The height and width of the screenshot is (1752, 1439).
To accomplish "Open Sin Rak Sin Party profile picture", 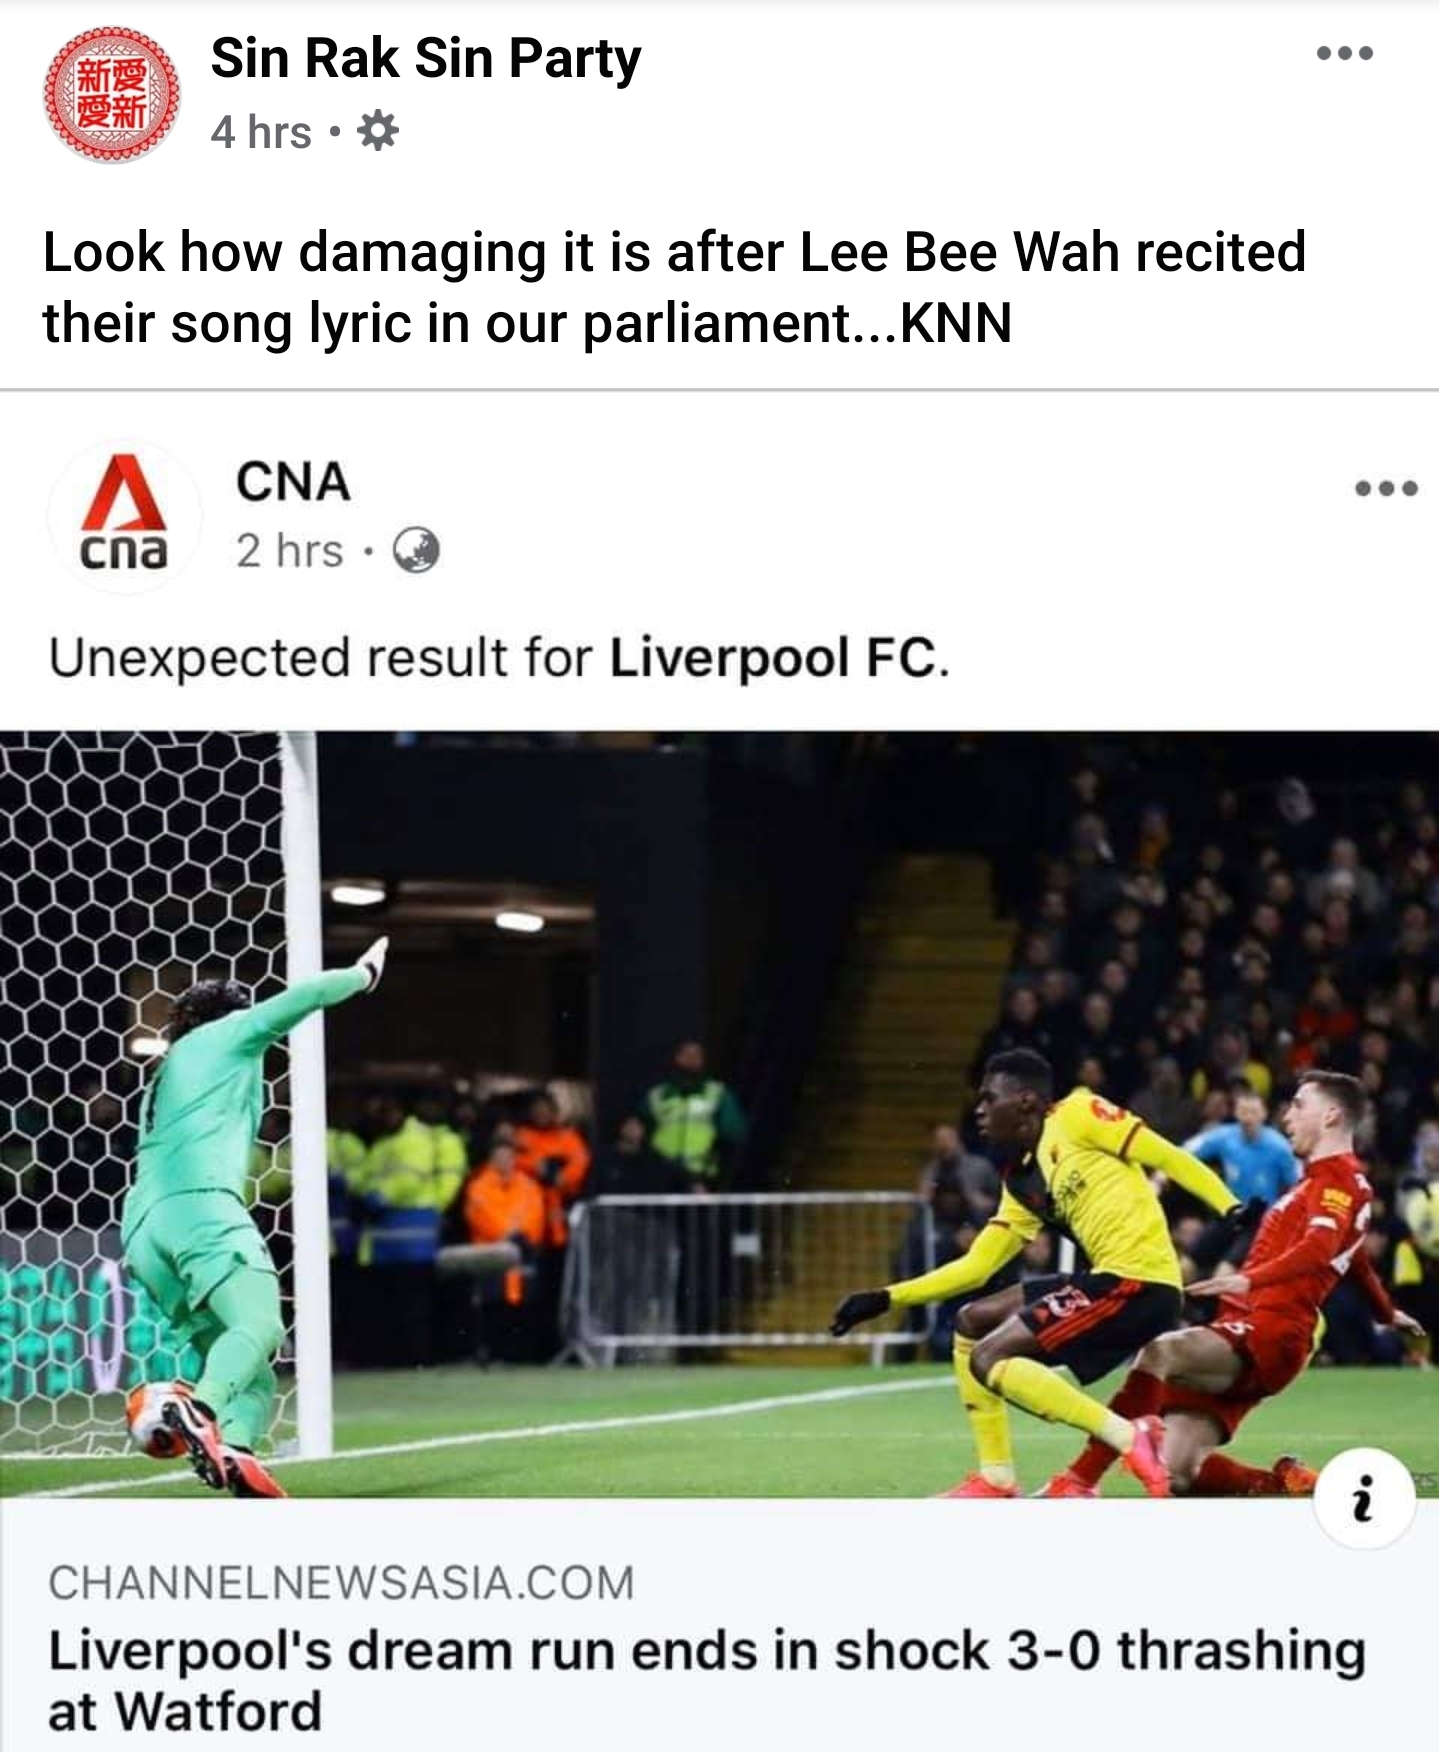I will [111, 96].
